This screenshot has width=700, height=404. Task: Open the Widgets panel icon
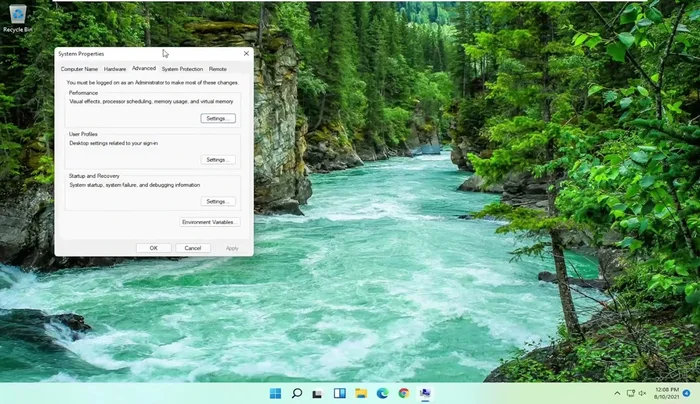point(340,393)
